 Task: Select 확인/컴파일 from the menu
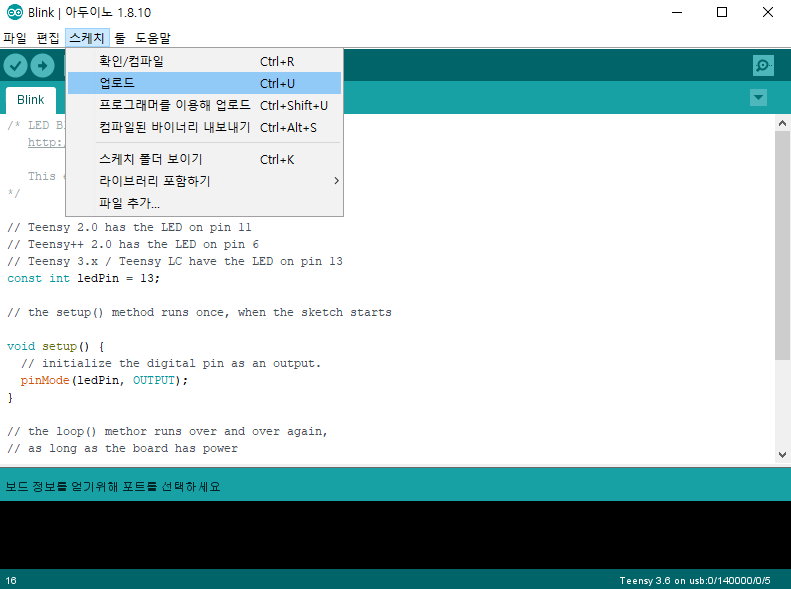pos(205,62)
